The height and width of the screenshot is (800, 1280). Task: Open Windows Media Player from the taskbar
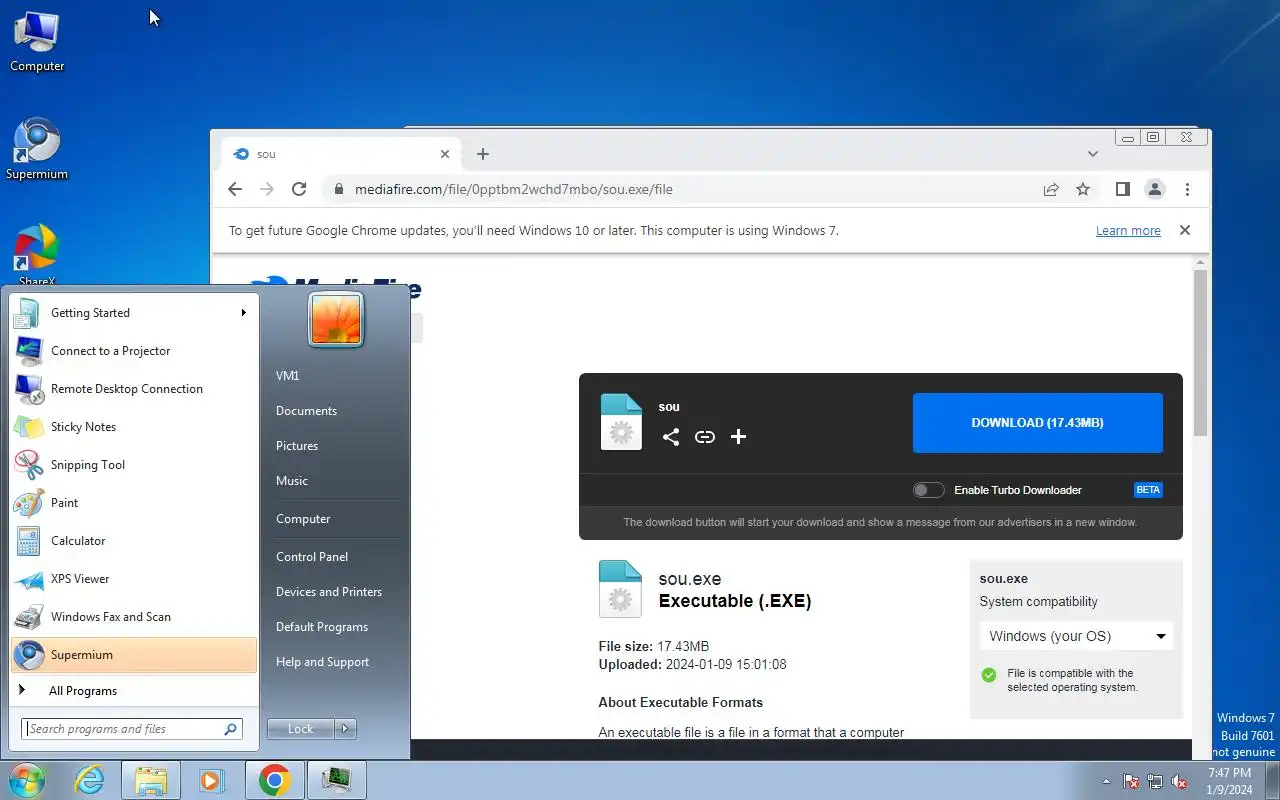212,780
